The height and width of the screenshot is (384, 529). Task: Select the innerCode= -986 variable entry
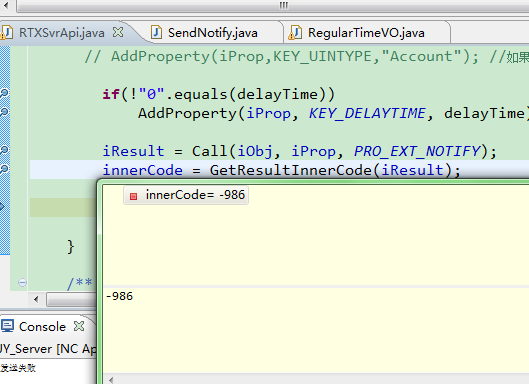click(186, 195)
